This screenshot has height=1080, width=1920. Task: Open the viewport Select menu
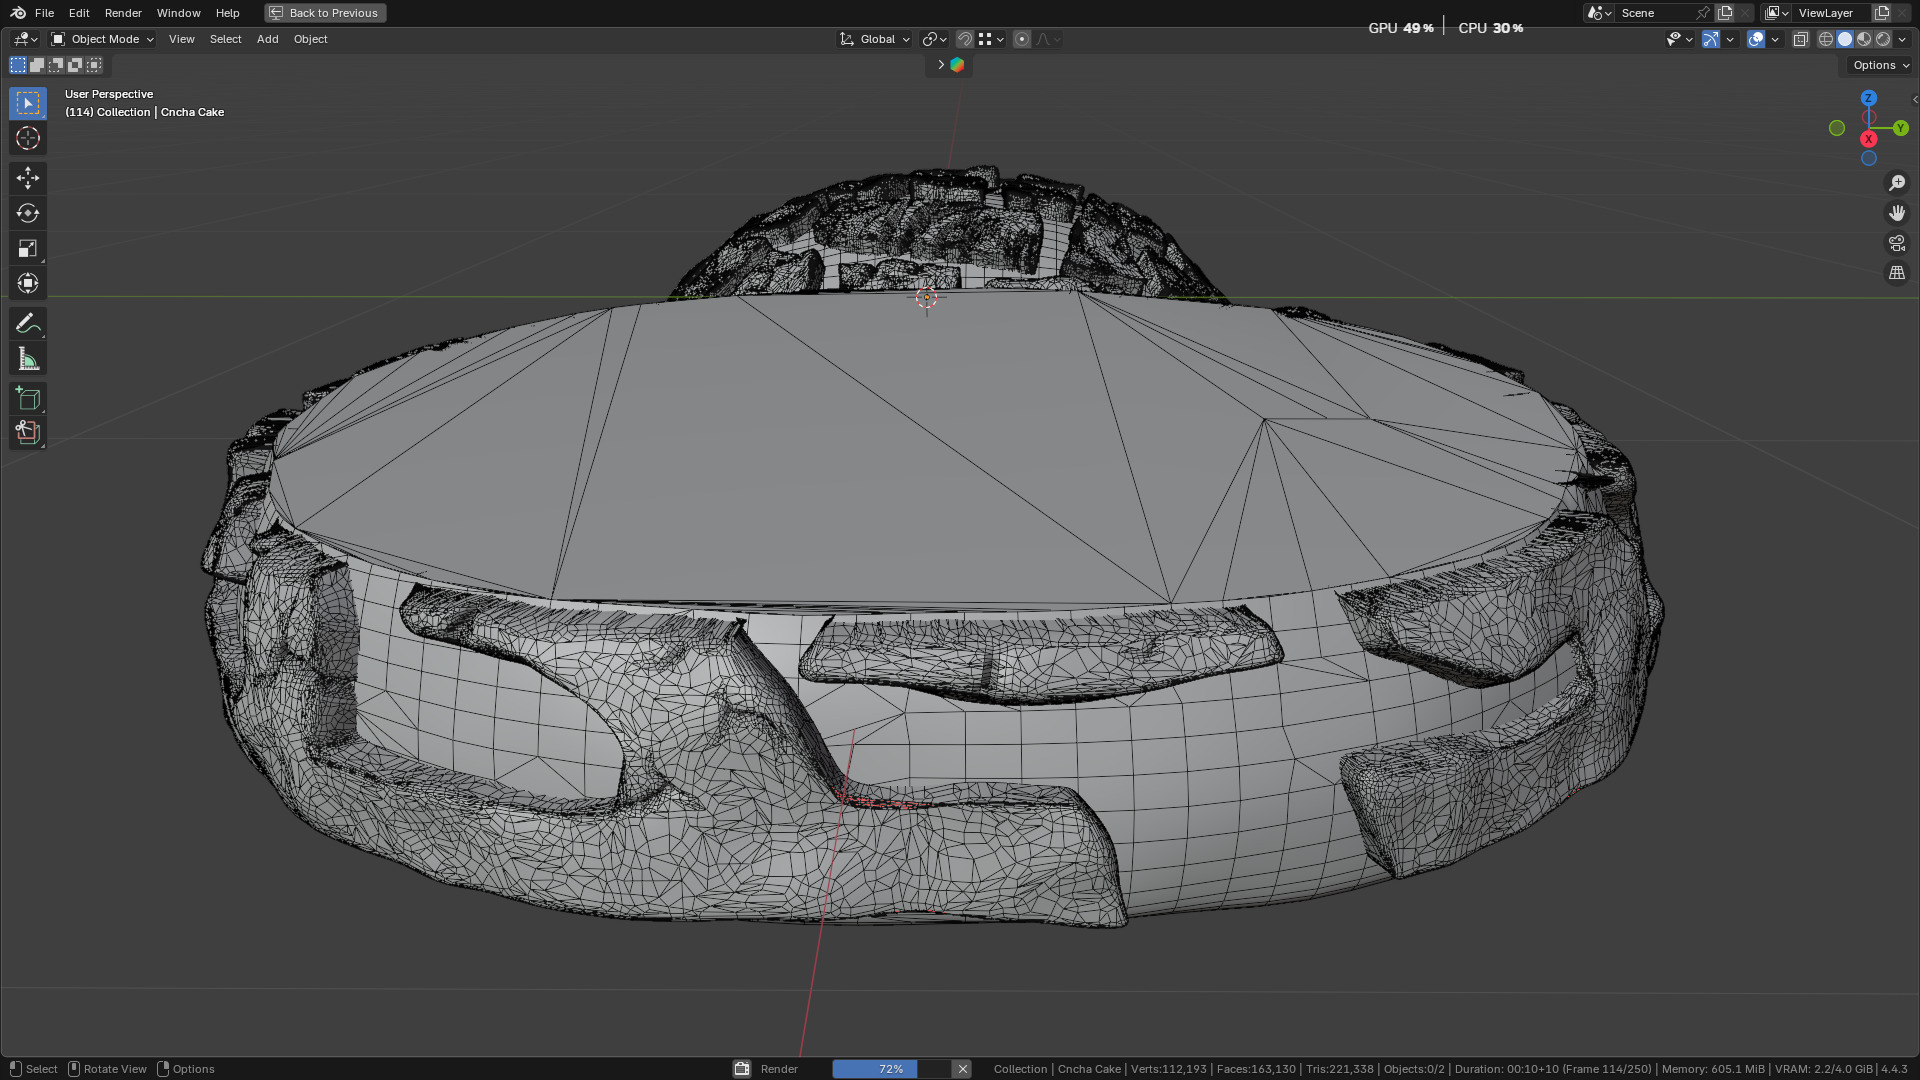pyautogui.click(x=225, y=39)
